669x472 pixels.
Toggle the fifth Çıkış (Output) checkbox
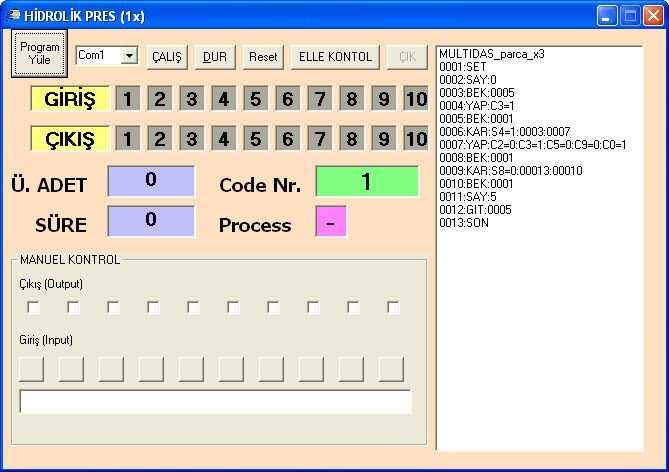pyautogui.click(x=193, y=308)
